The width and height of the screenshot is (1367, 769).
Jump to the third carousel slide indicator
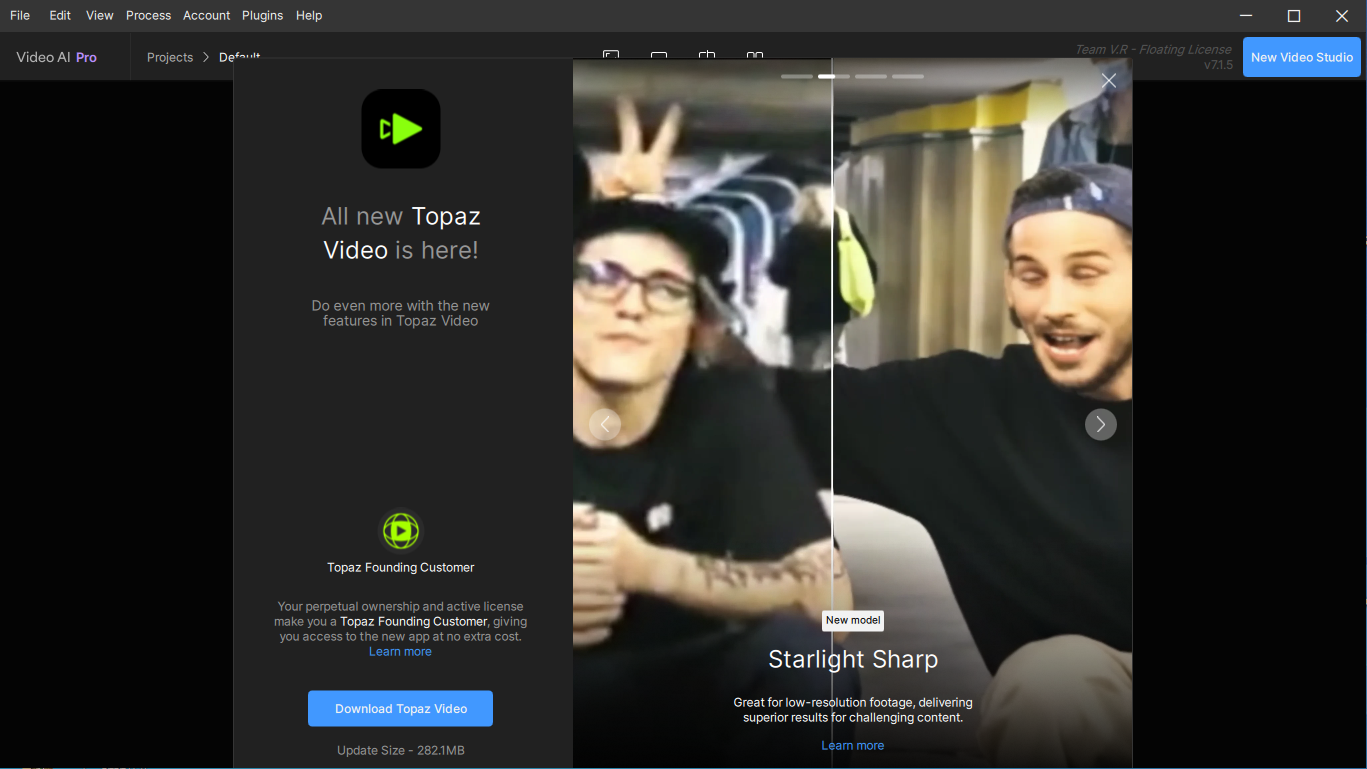click(871, 76)
